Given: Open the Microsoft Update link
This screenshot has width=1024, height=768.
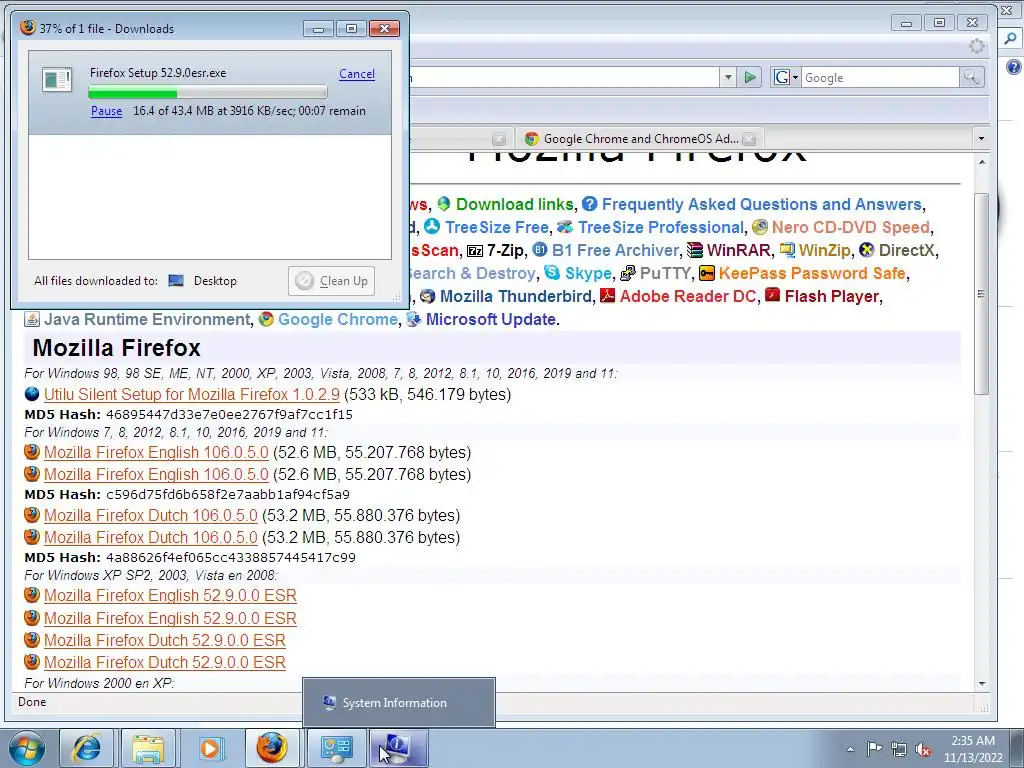Looking at the screenshot, I should click(x=490, y=319).
